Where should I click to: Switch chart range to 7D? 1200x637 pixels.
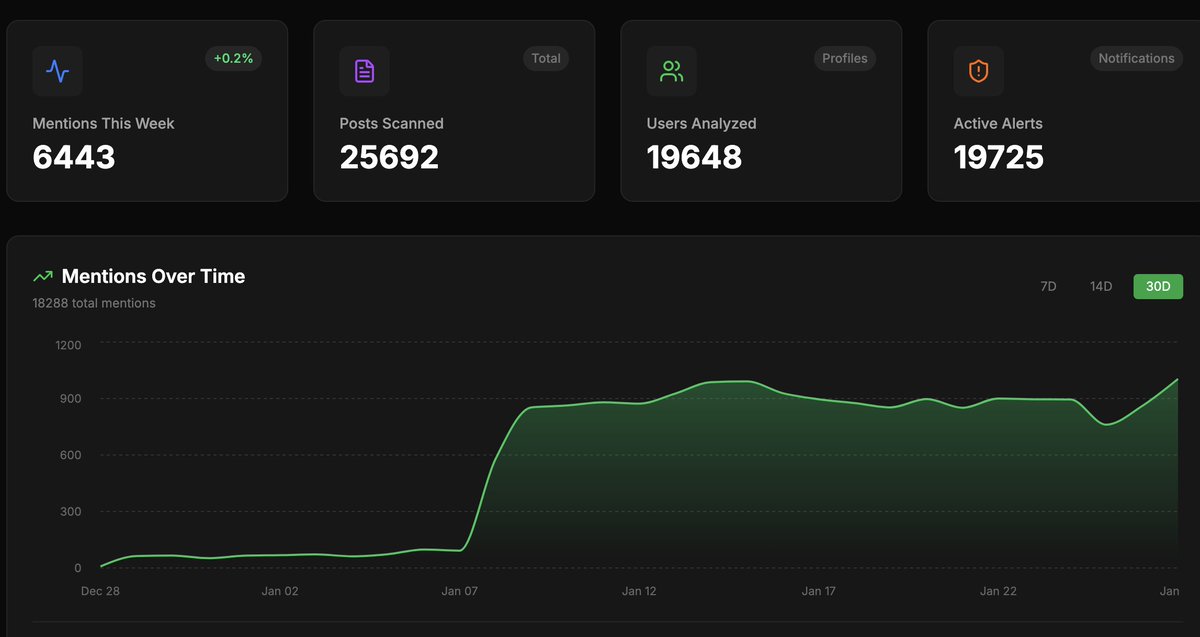pyautogui.click(x=1048, y=286)
